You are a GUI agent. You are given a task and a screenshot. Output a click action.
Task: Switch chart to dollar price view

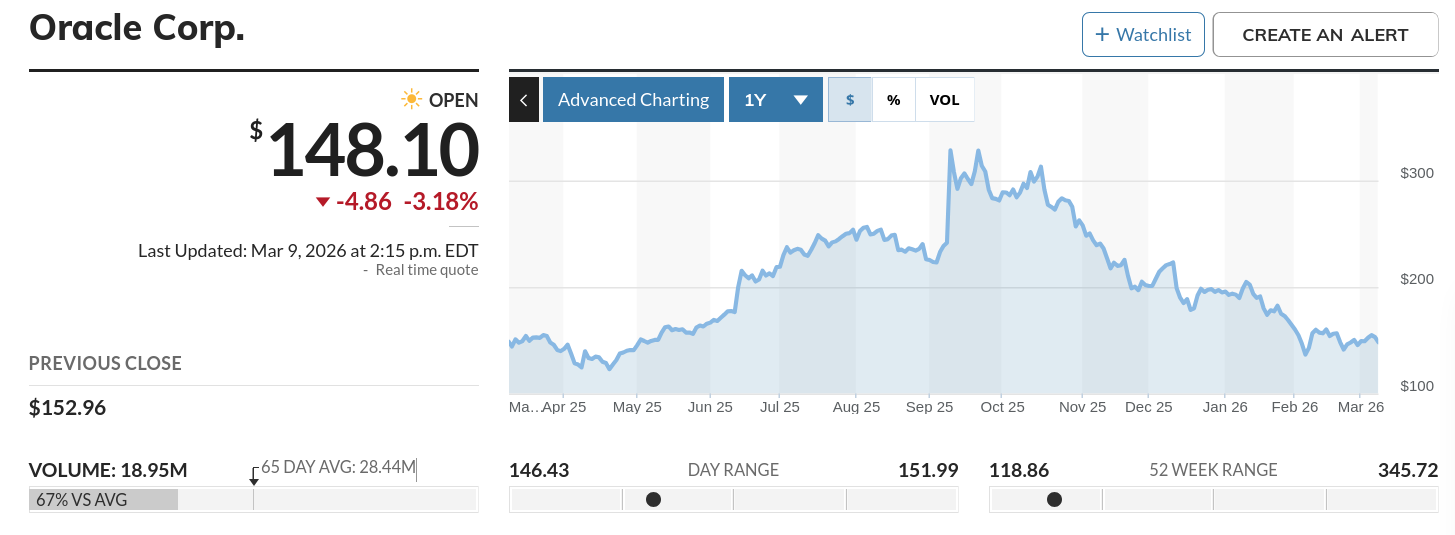[850, 100]
